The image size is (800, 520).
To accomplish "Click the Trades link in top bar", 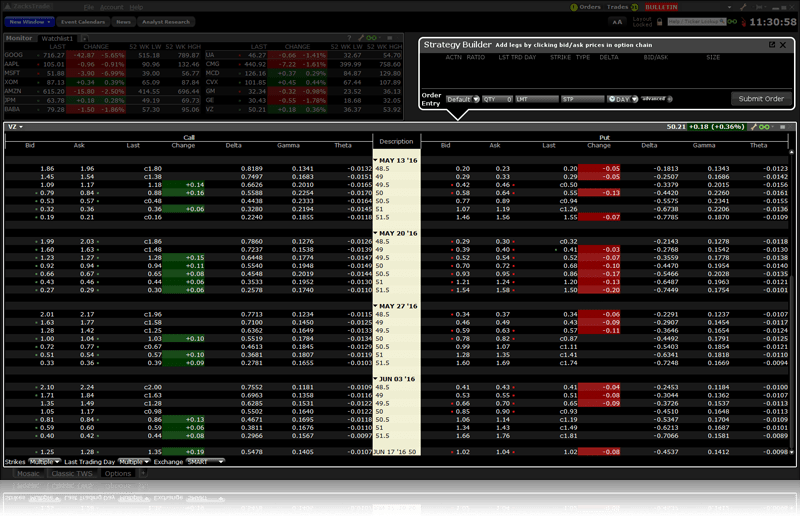I will pyautogui.click(x=617, y=7).
